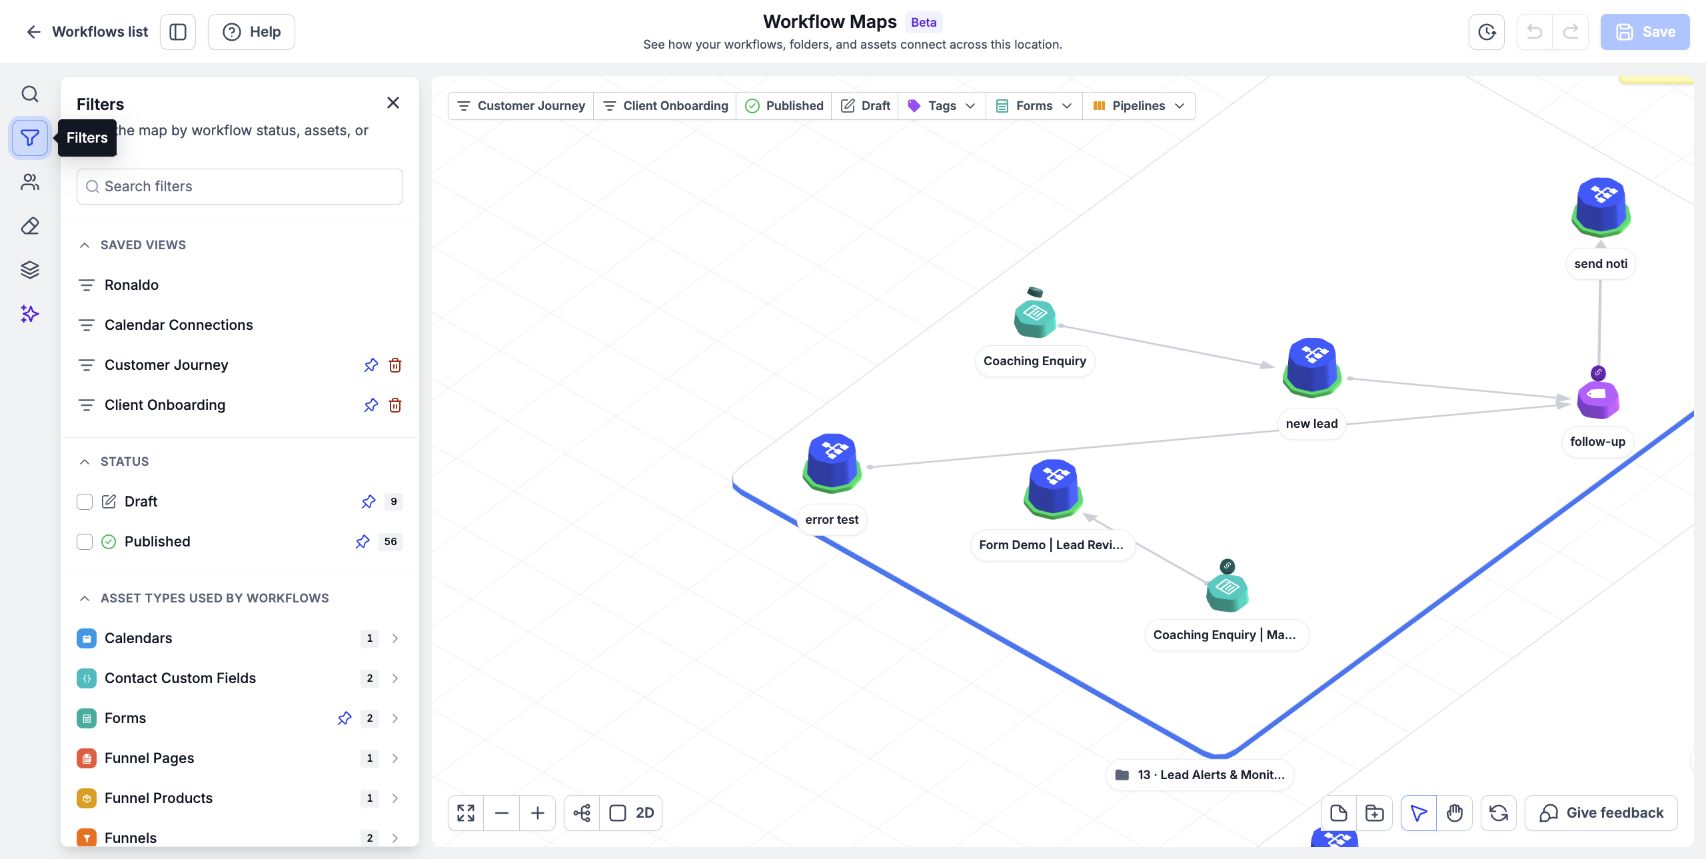Image resolution: width=1706 pixels, height=859 pixels.
Task: Open the Calendar Connections saved view
Action: pos(240,325)
